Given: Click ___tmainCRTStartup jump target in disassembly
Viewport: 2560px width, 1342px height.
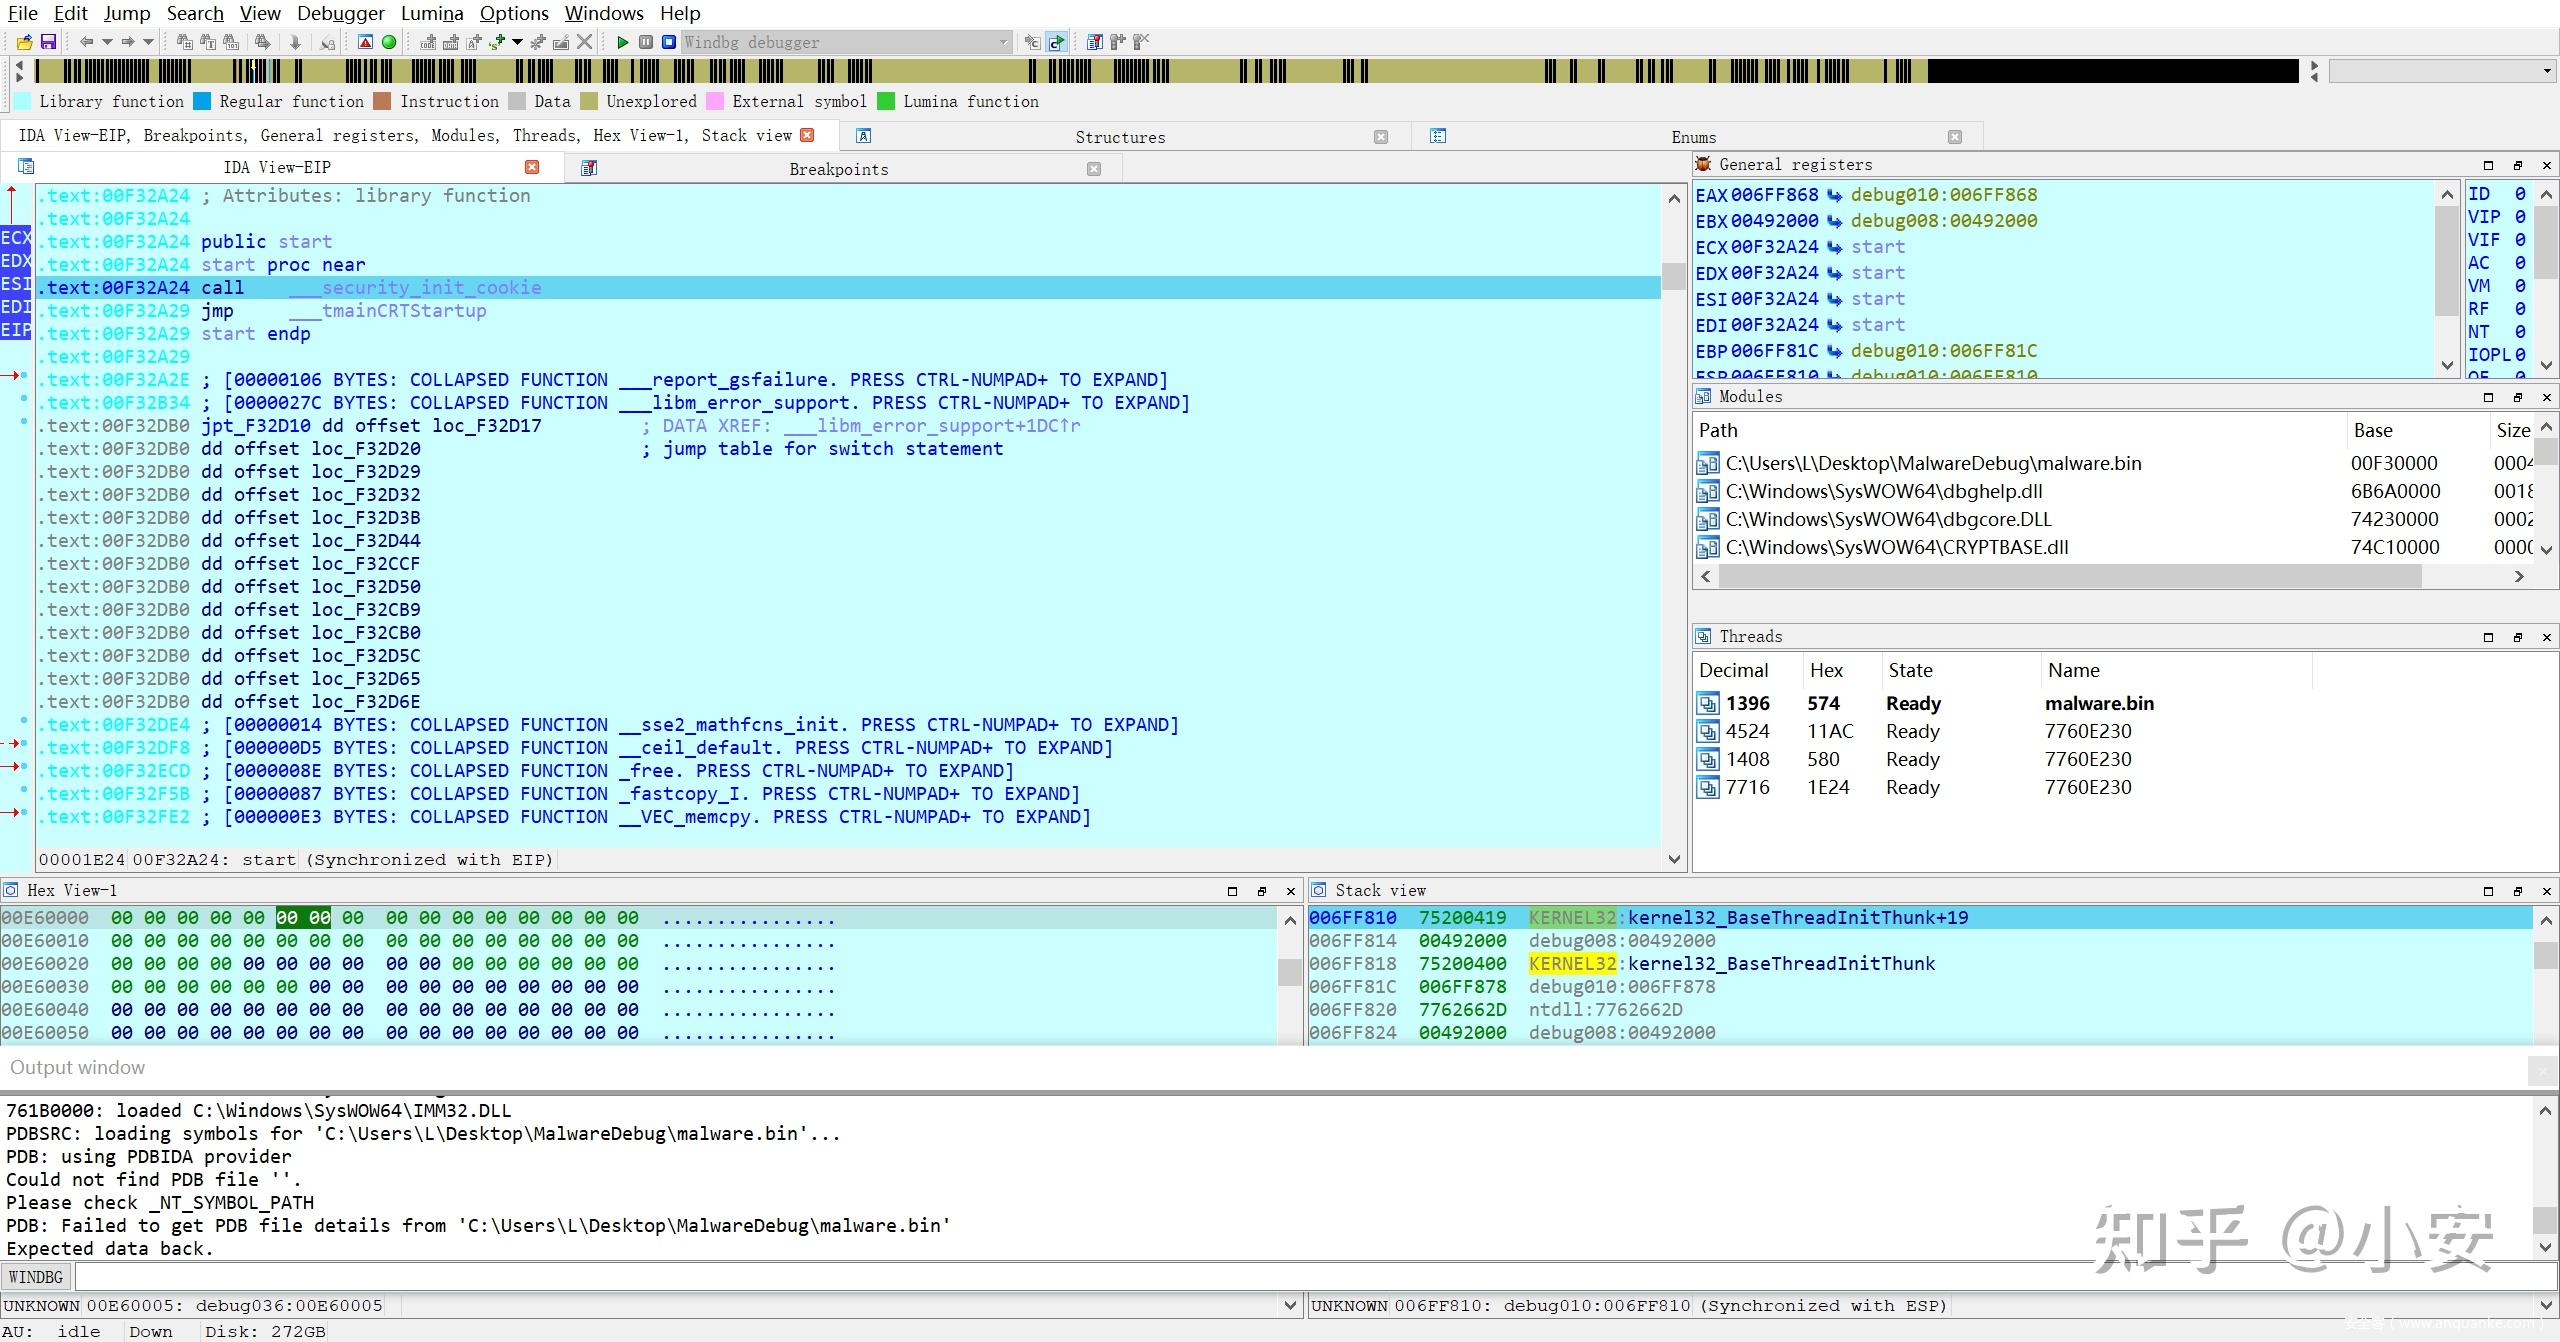Looking at the screenshot, I should coord(403,311).
